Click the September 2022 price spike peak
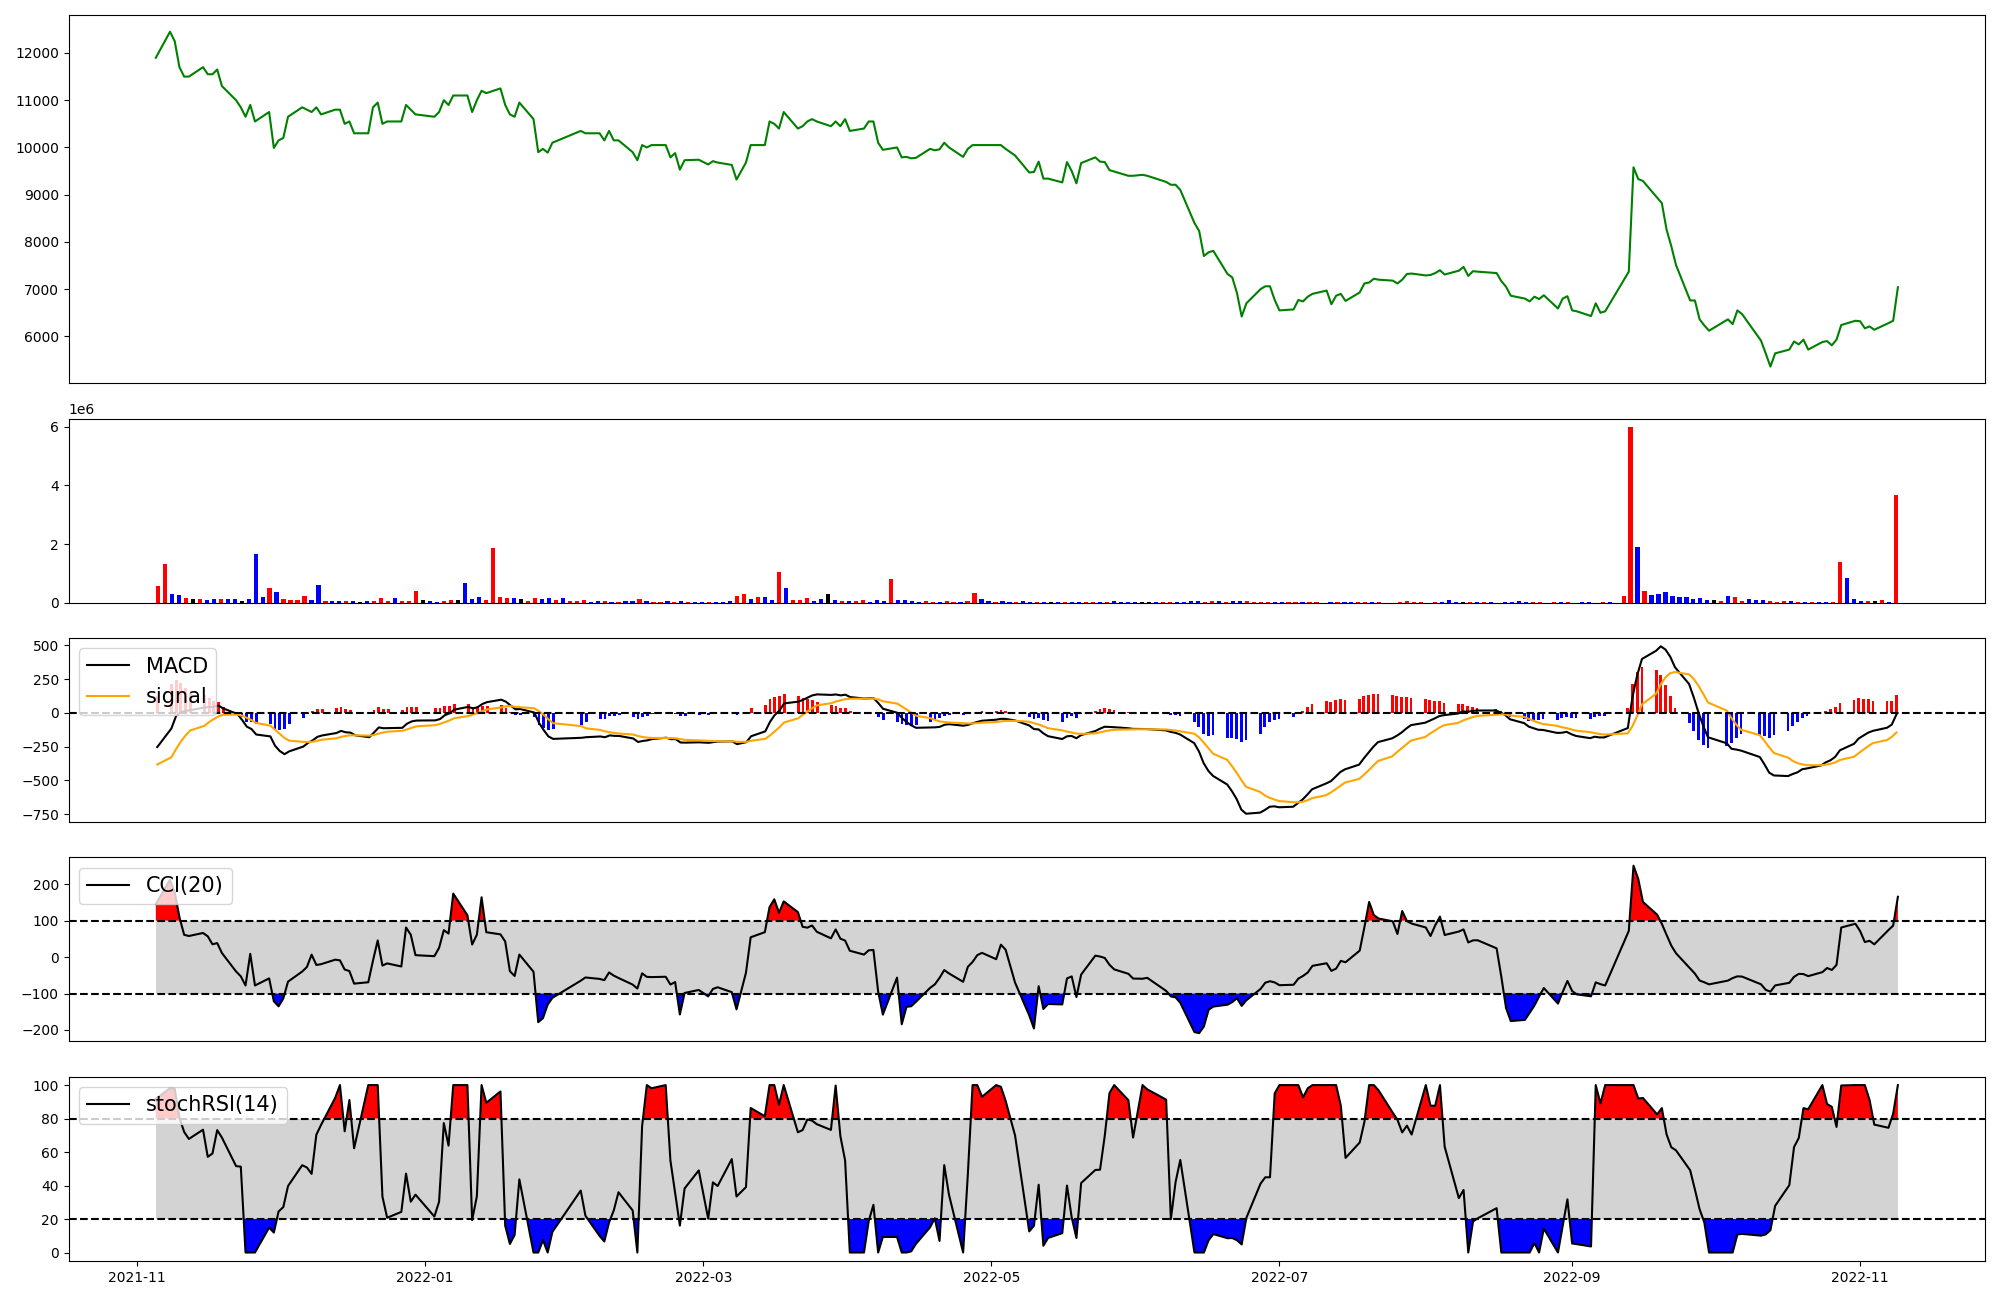This screenshot has width=2000, height=1300. (x=1633, y=168)
